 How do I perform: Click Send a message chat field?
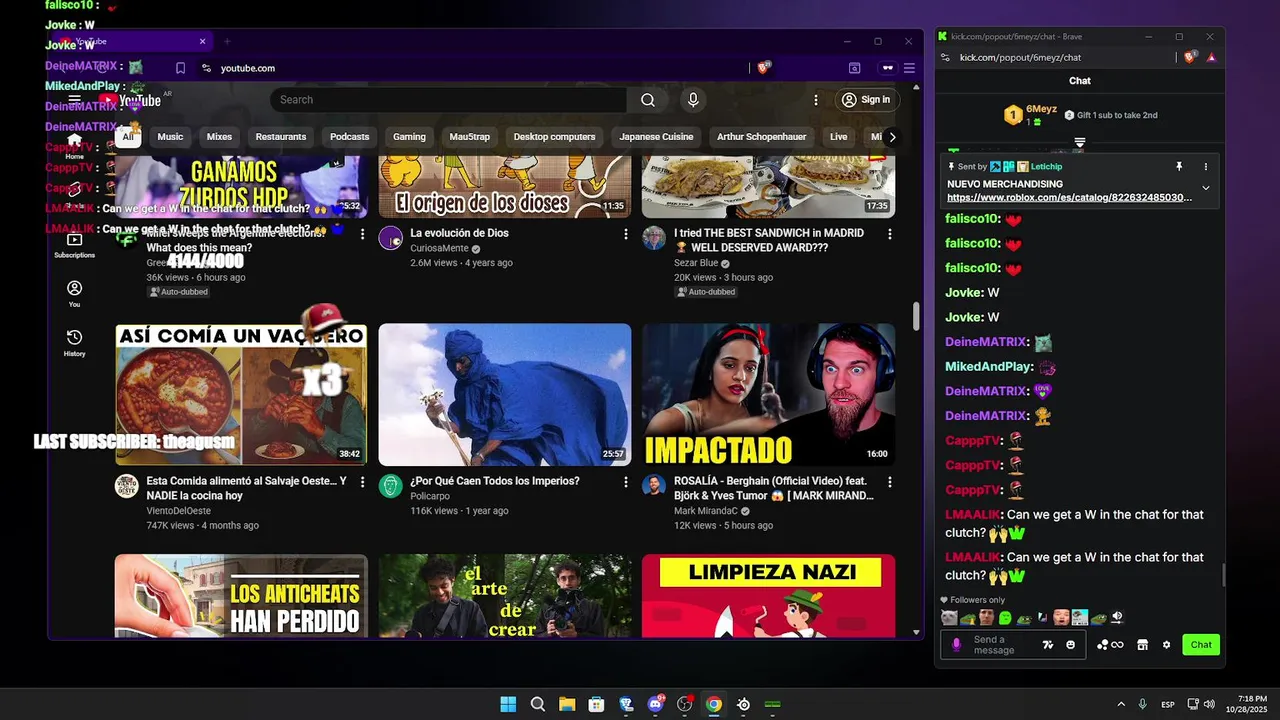click(x=1005, y=645)
